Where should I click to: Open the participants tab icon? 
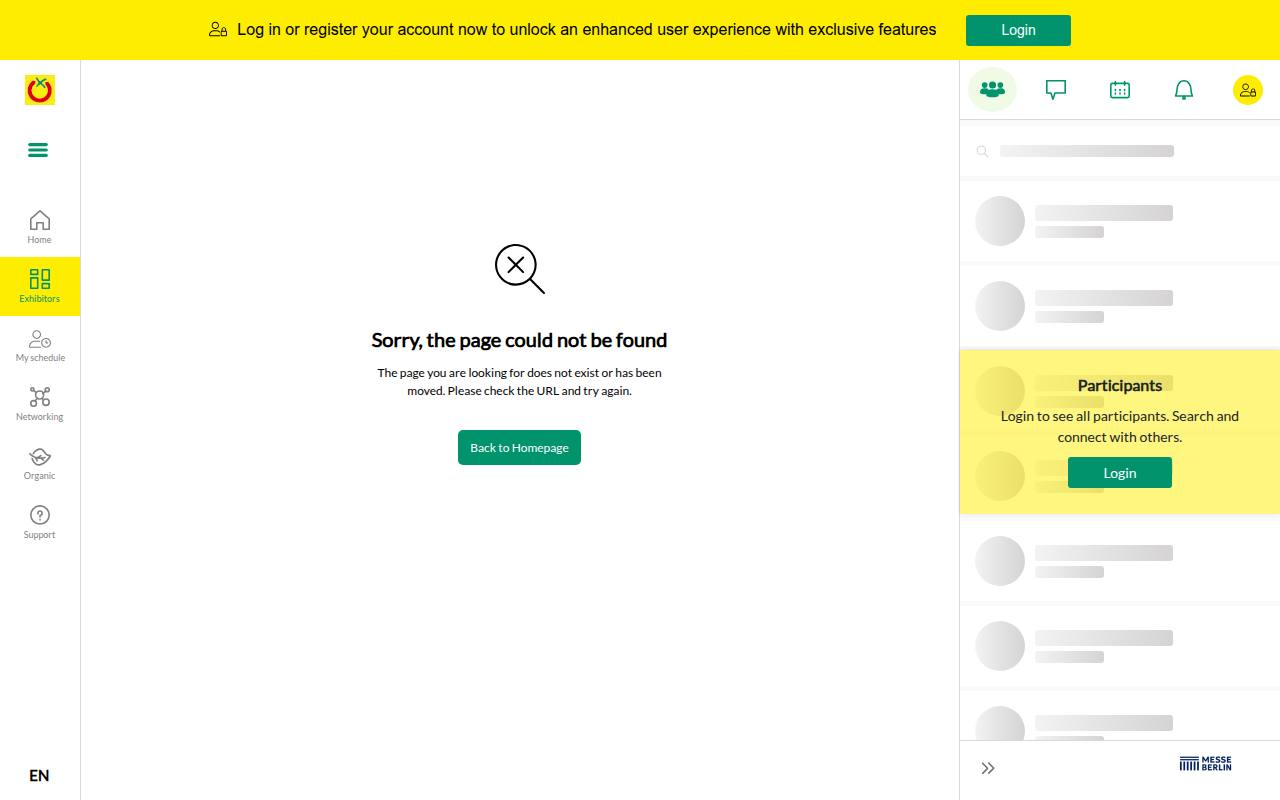[x=992, y=90]
